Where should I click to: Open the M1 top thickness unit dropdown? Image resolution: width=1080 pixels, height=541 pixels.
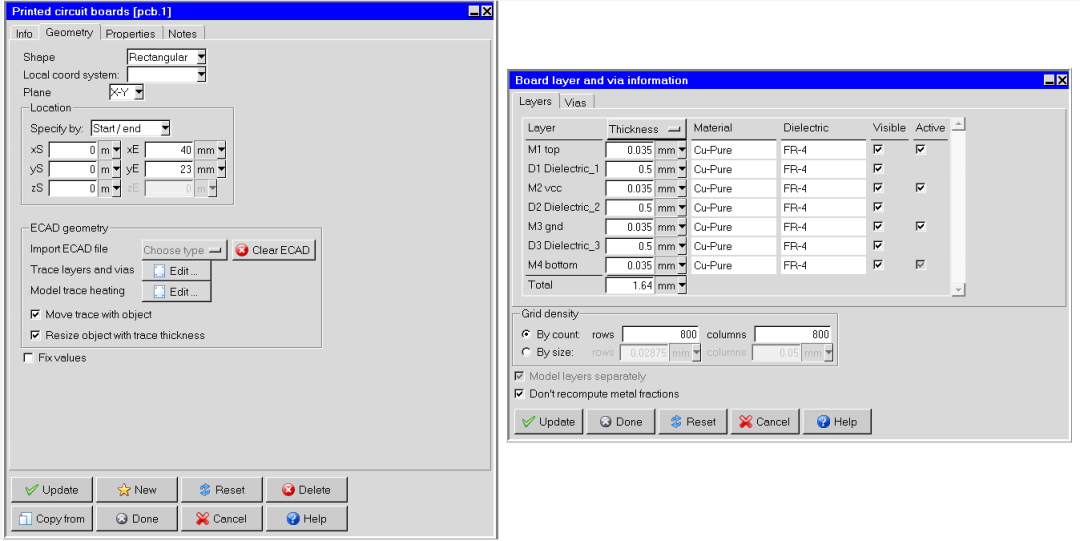(x=682, y=150)
